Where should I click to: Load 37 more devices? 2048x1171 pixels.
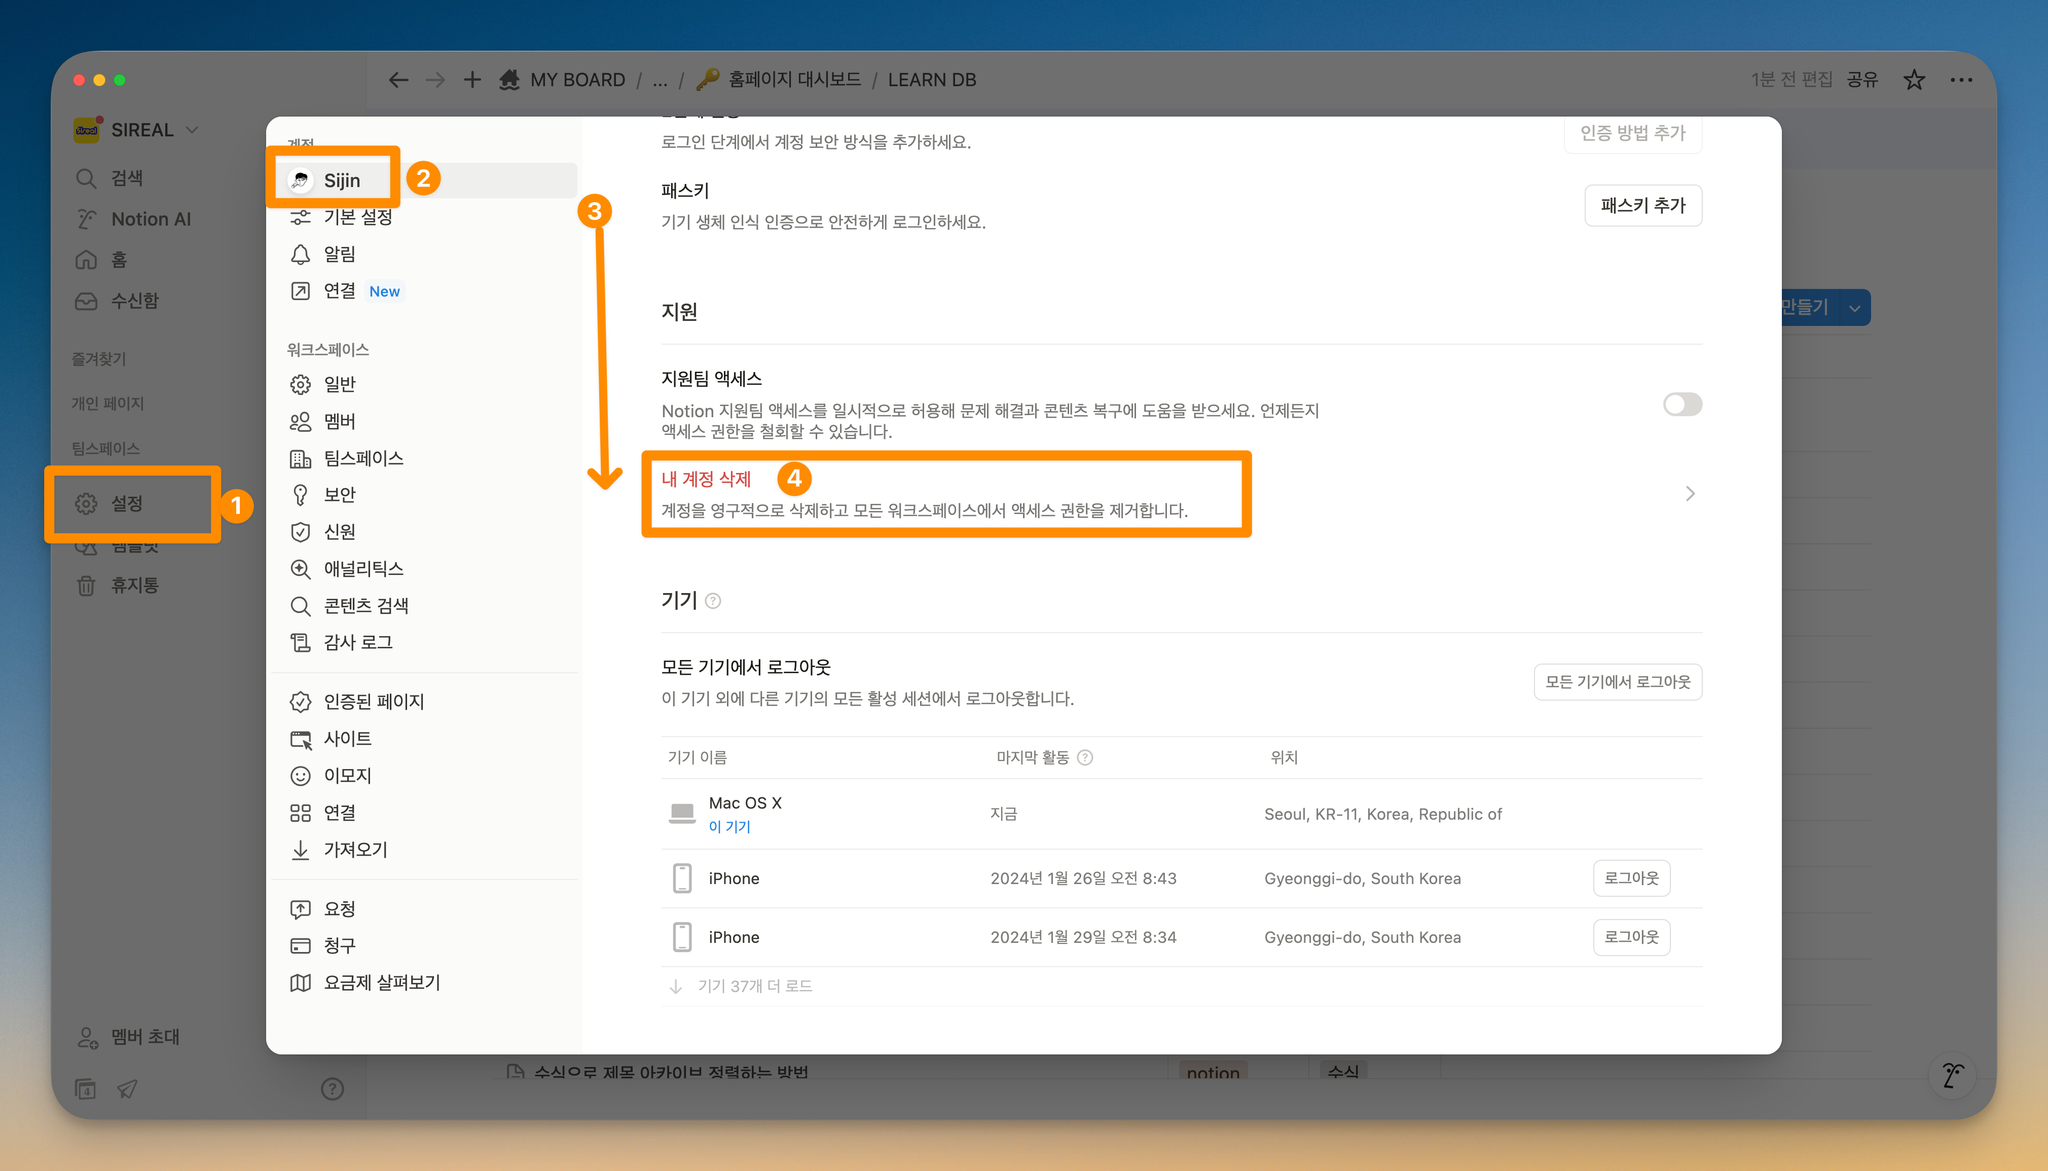[741, 986]
